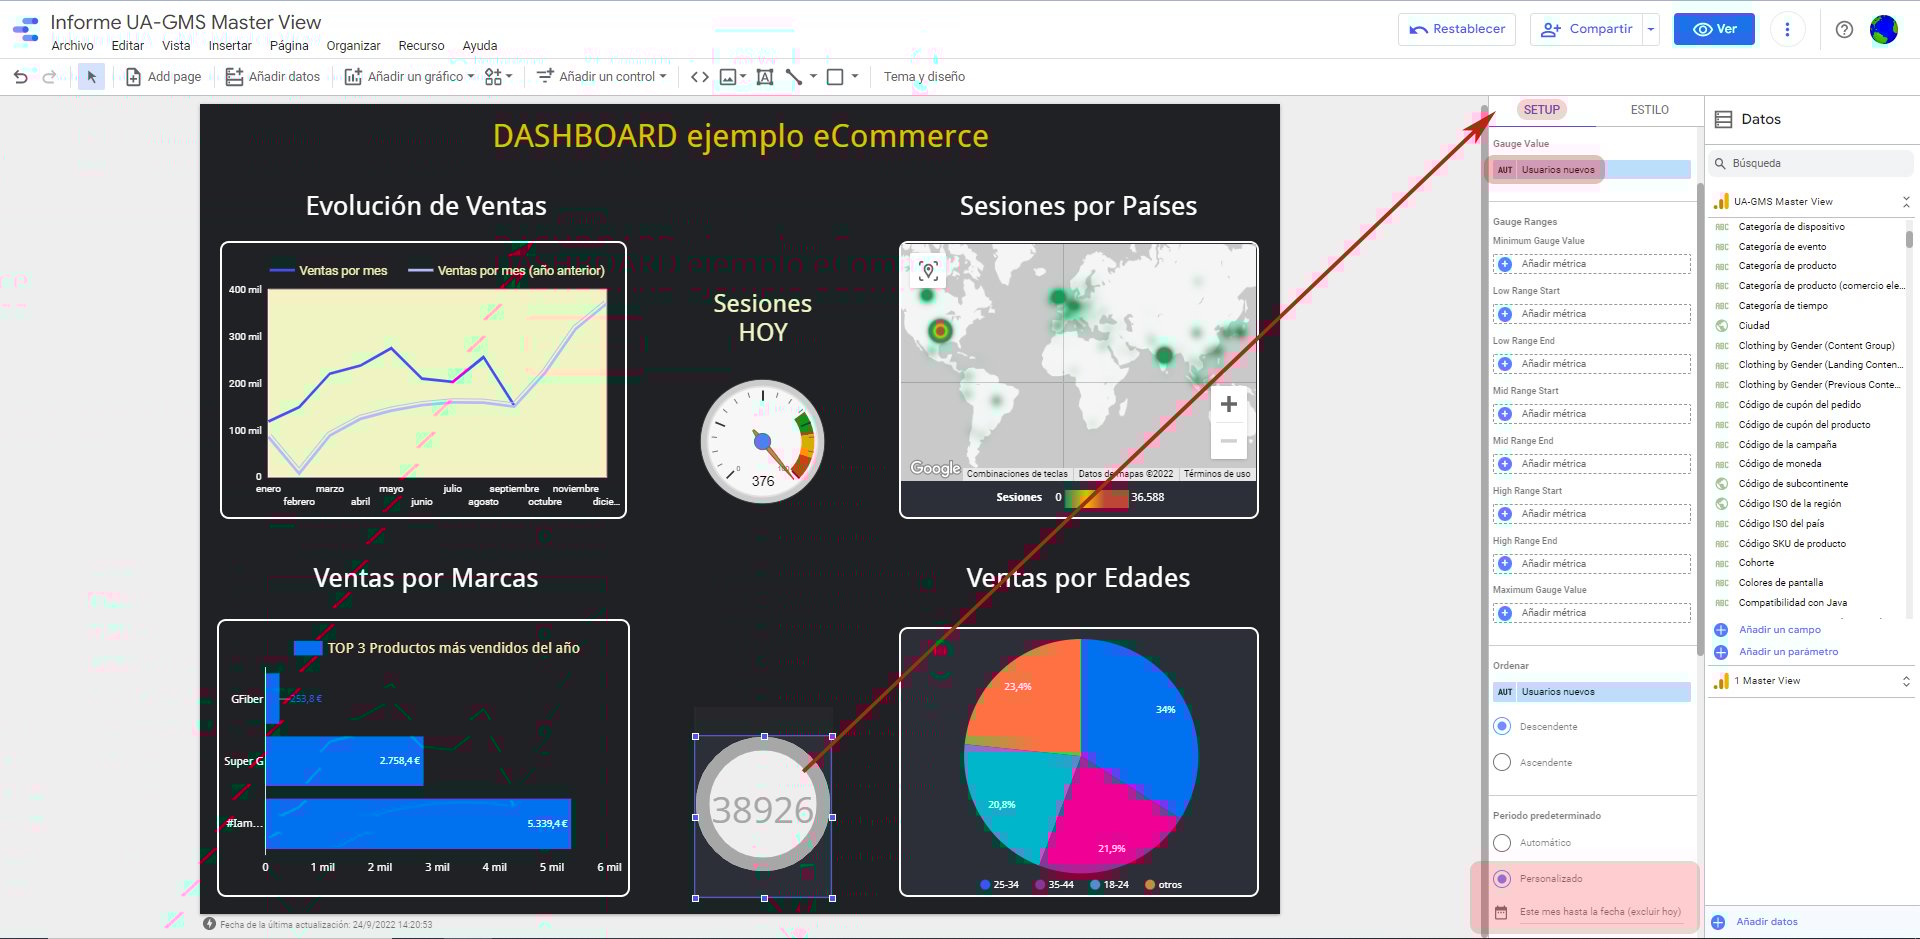Click the help question mark icon

click(1844, 29)
